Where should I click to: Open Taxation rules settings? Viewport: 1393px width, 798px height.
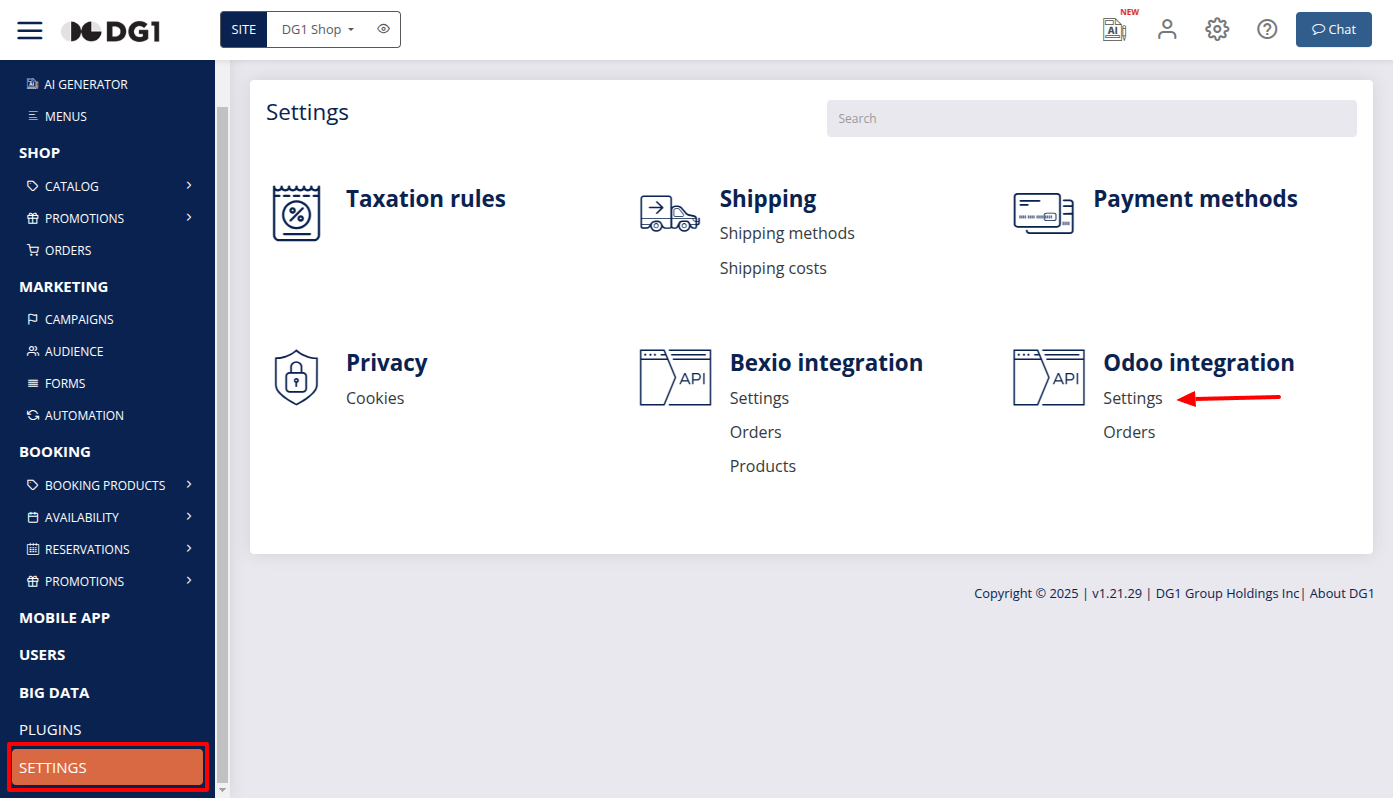point(426,199)
